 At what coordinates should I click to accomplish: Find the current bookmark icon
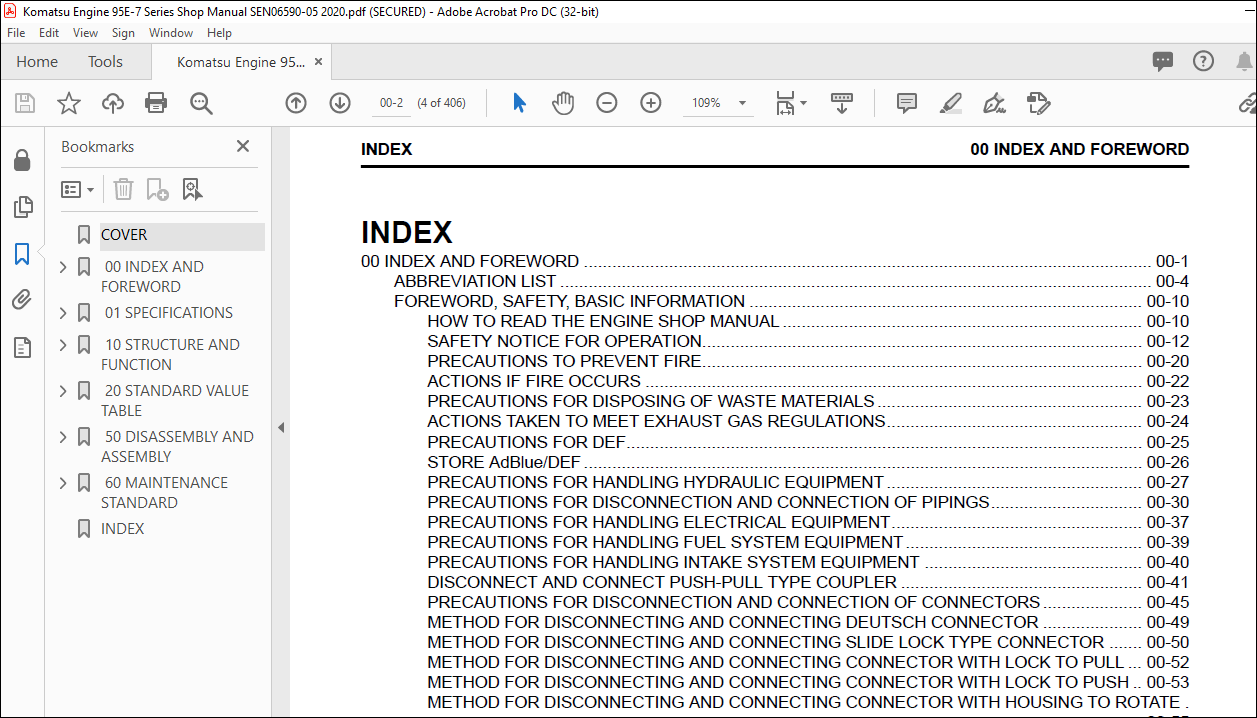click(x=193, y=189)
